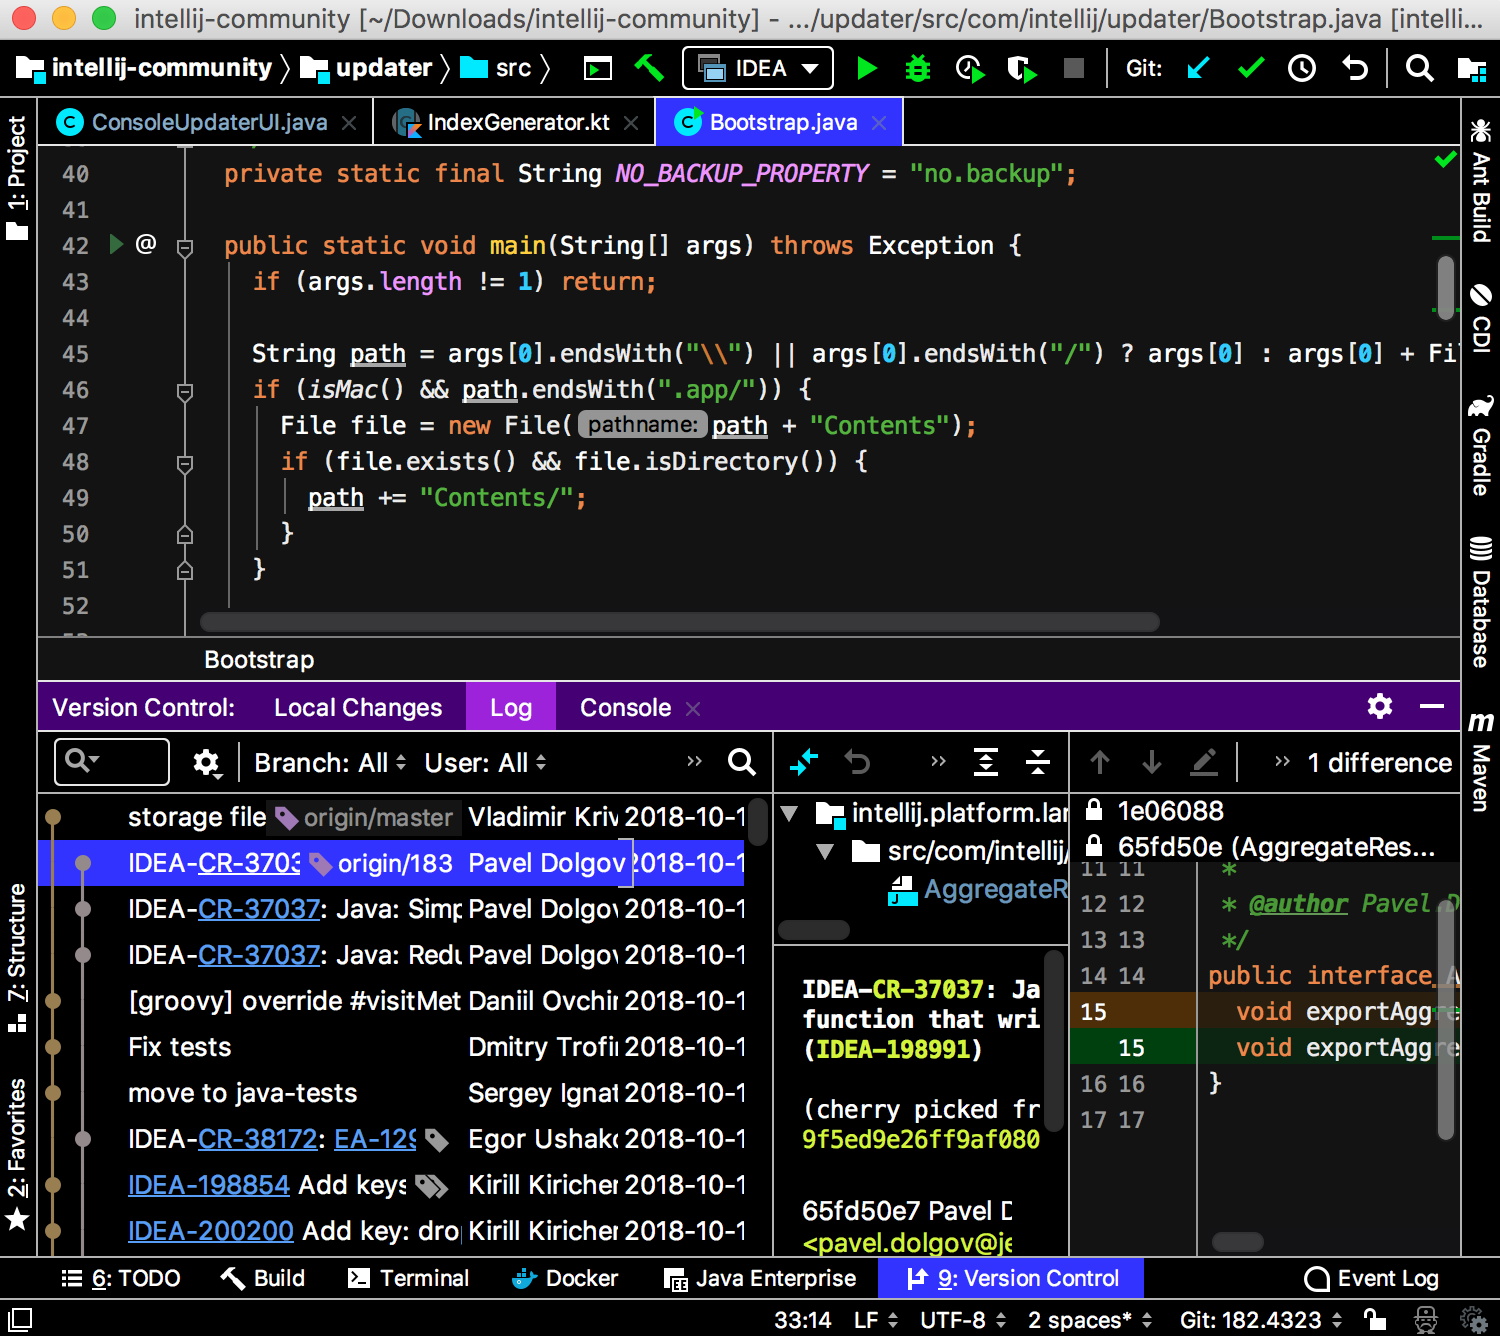Open the Event Log

click(x=1372, y=1278)
